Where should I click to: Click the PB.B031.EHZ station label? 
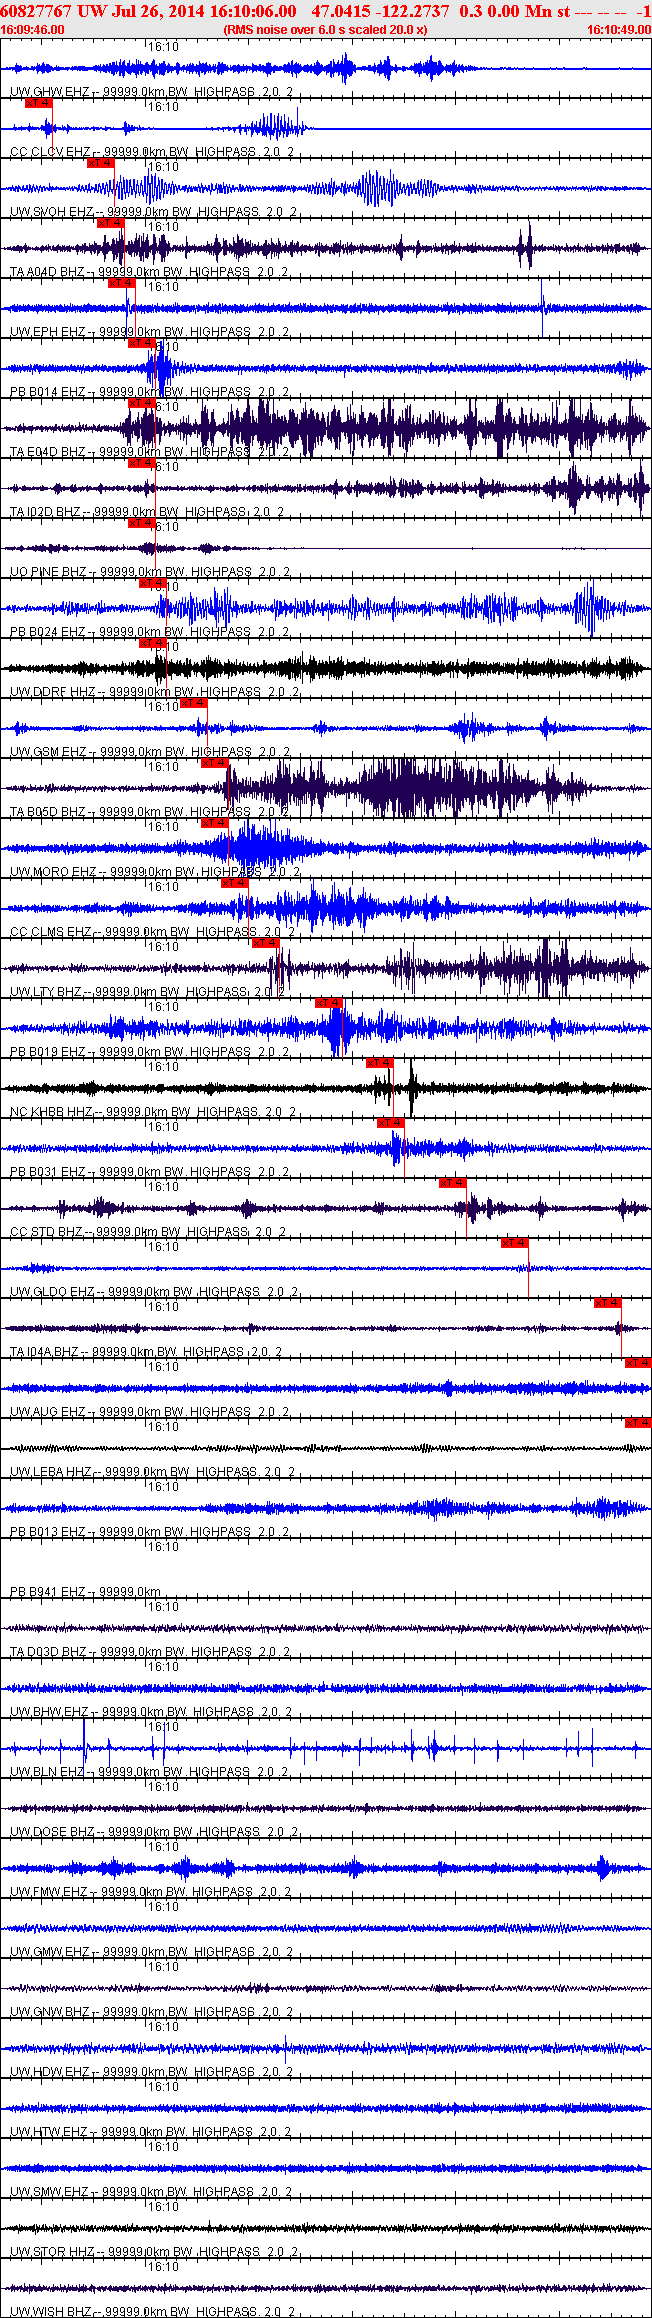click(x=48, y=1172)
